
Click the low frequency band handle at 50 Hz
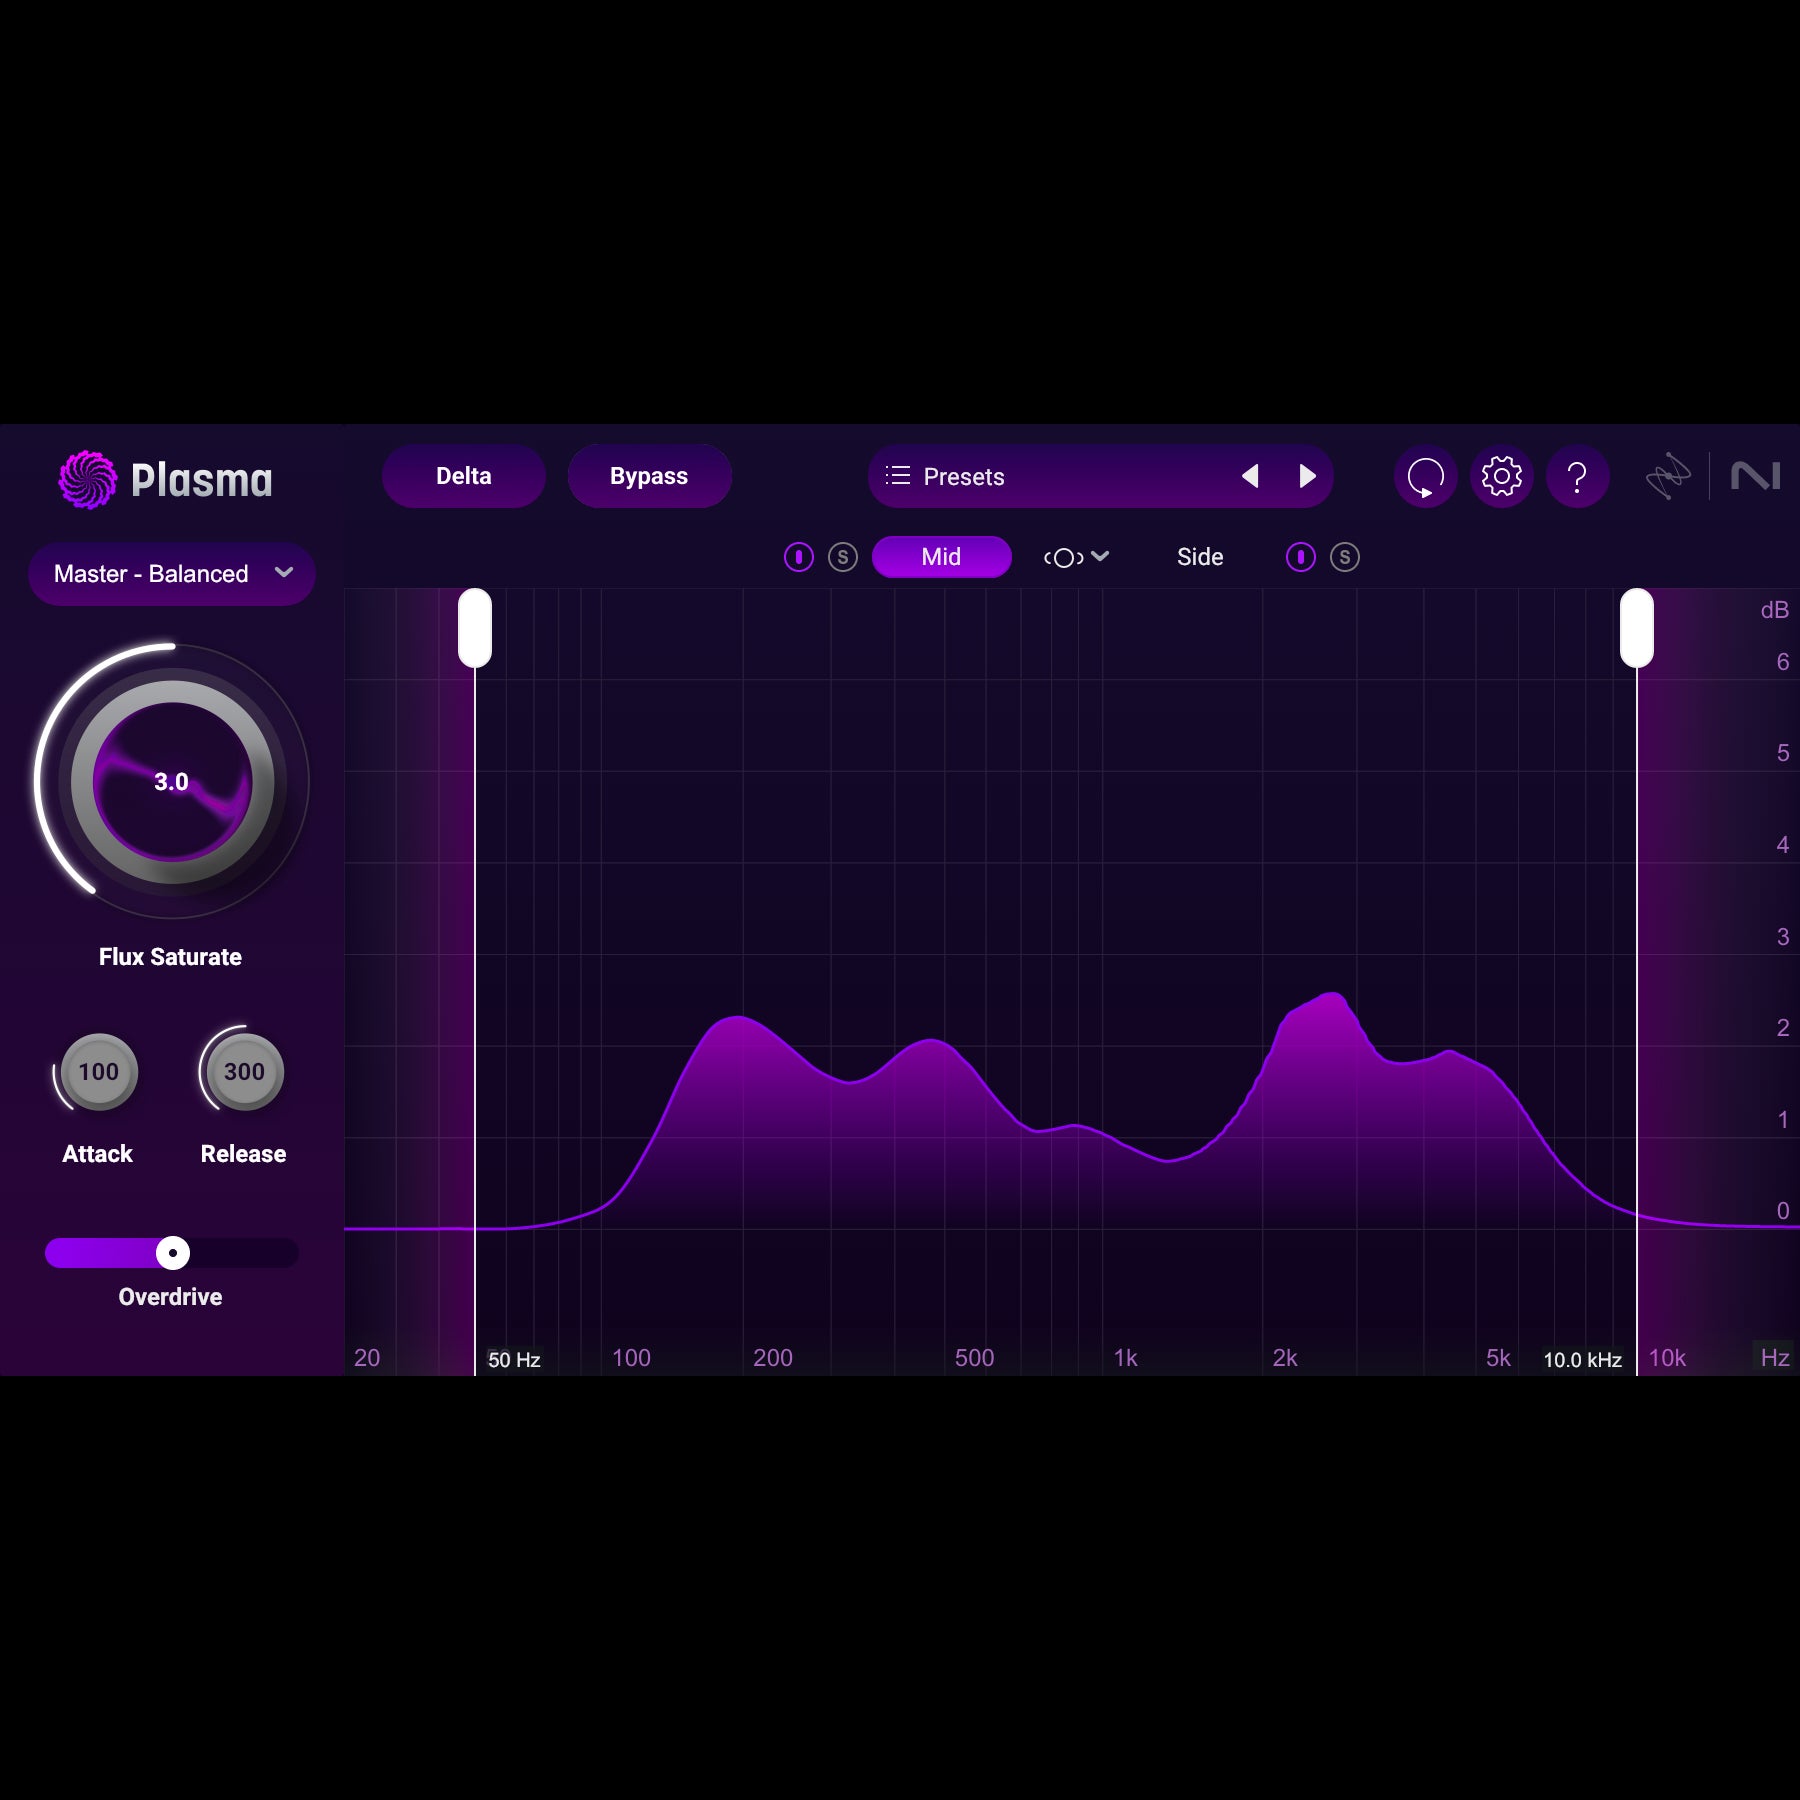pos(475,628)
